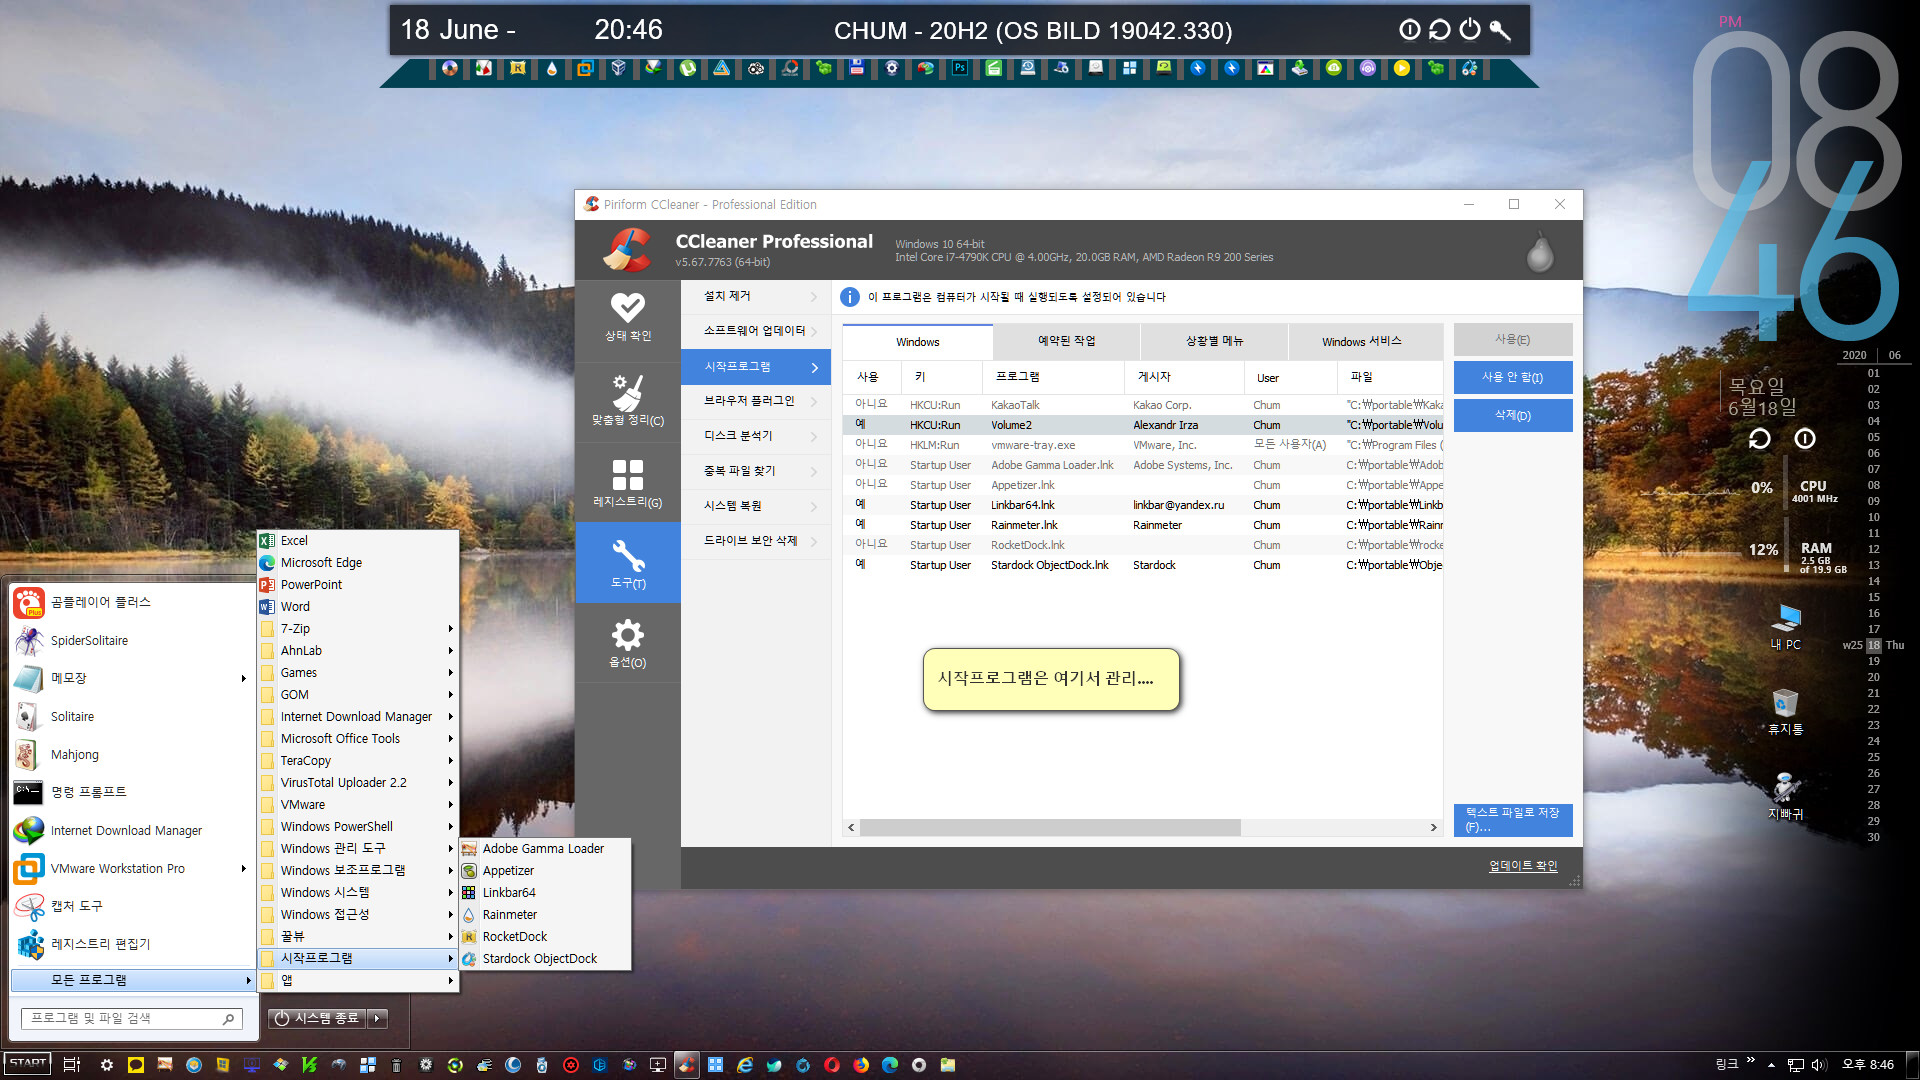Open the 맞춤형 정리 custom clean section
The width and height of the screenshot is (1920, 1080).
click(628, 400)
